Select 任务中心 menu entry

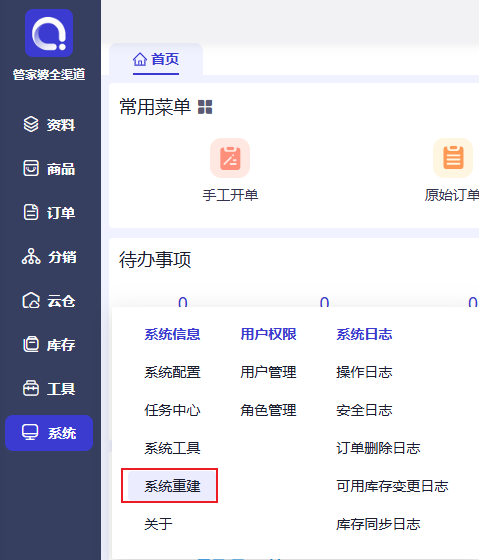coord(172,410)
